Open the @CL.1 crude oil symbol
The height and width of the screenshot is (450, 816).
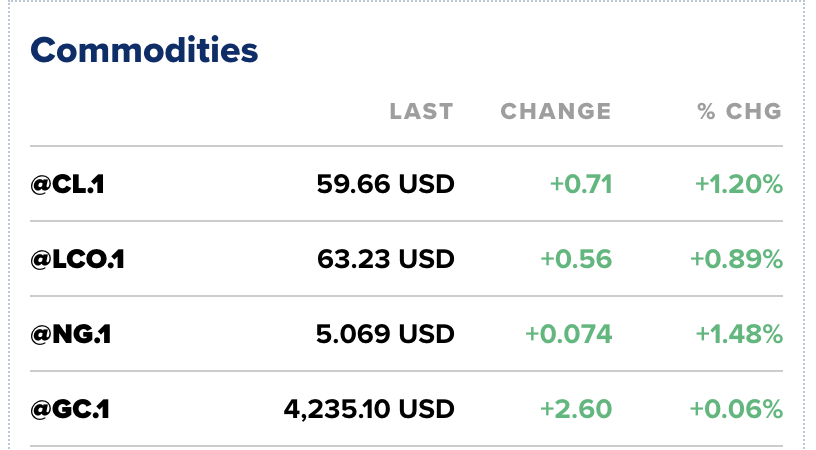point(68,184)
